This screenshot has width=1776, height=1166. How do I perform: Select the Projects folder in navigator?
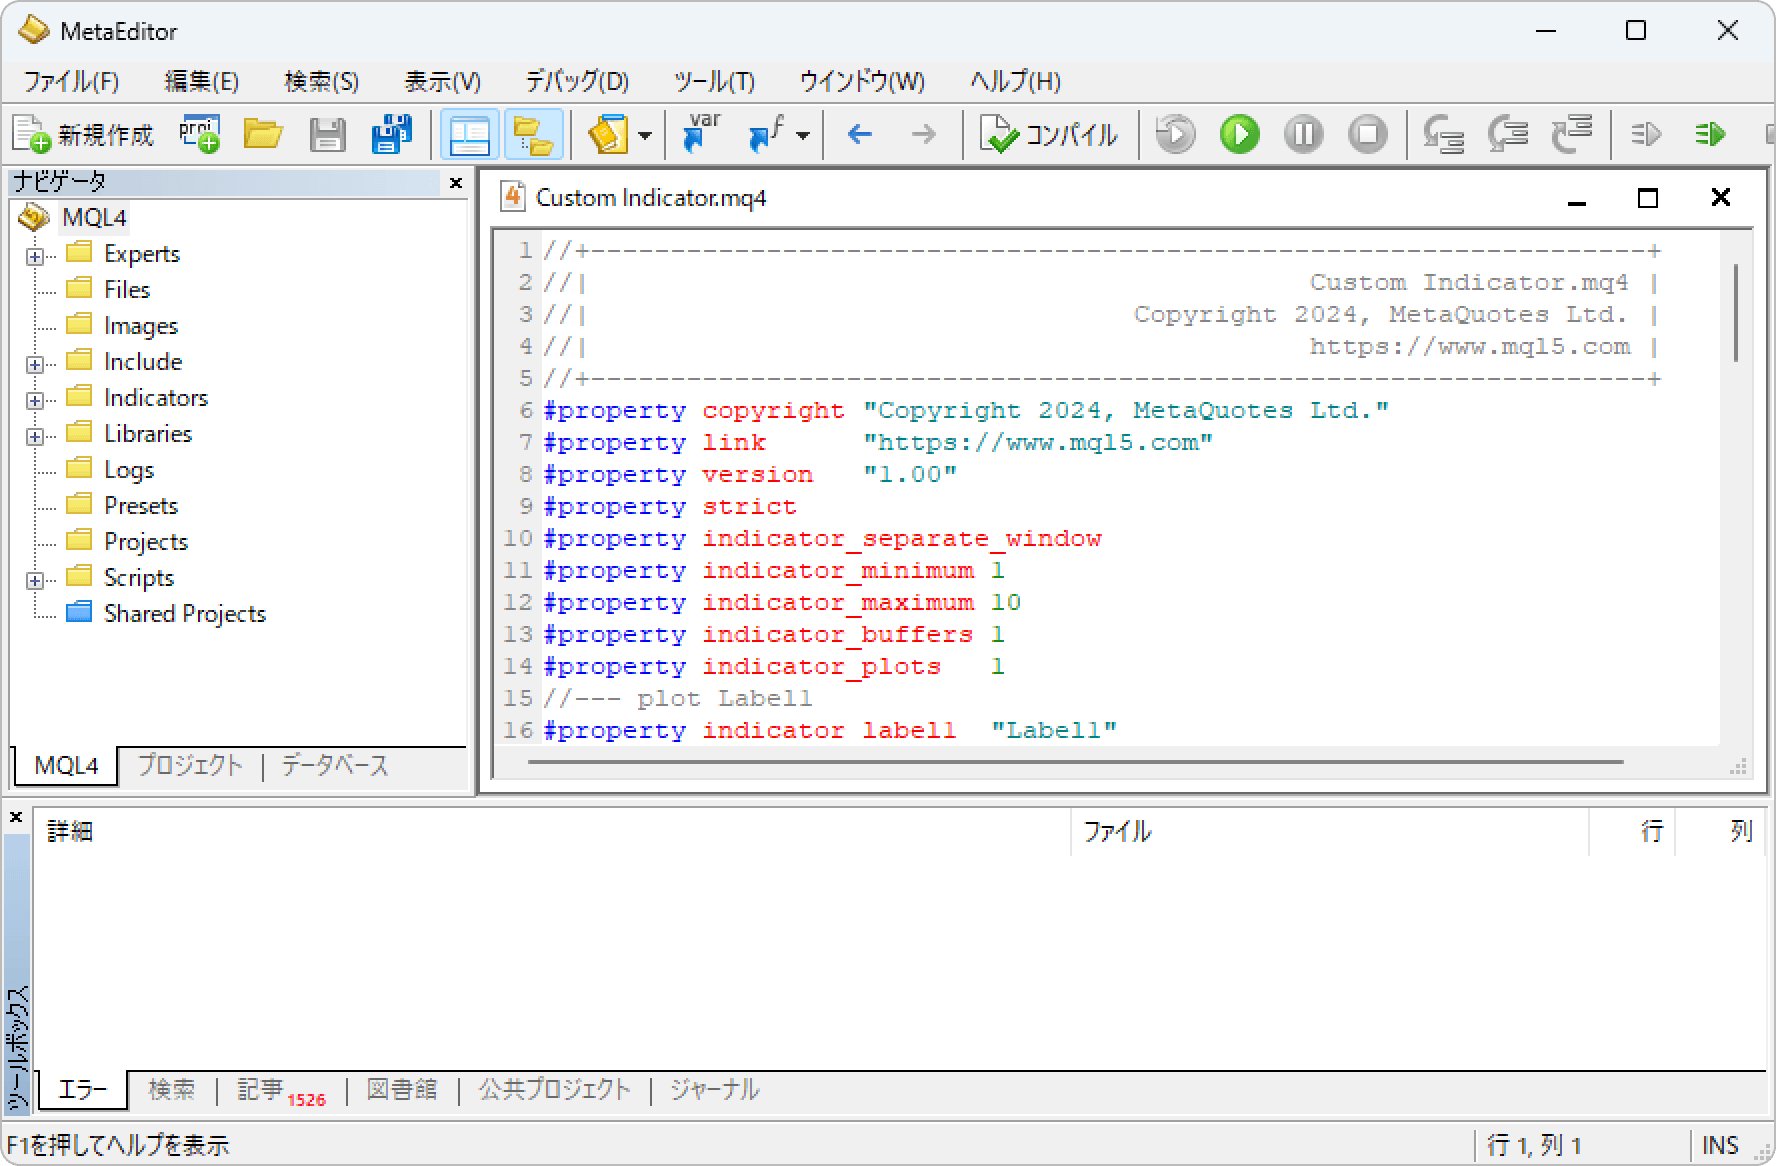pyautogui.click(x=145, y=541)
